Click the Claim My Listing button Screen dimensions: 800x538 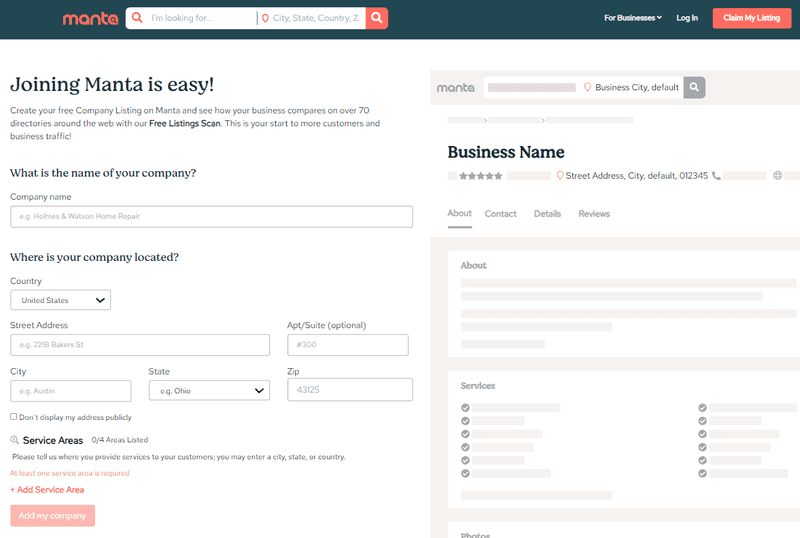point(752,18)
